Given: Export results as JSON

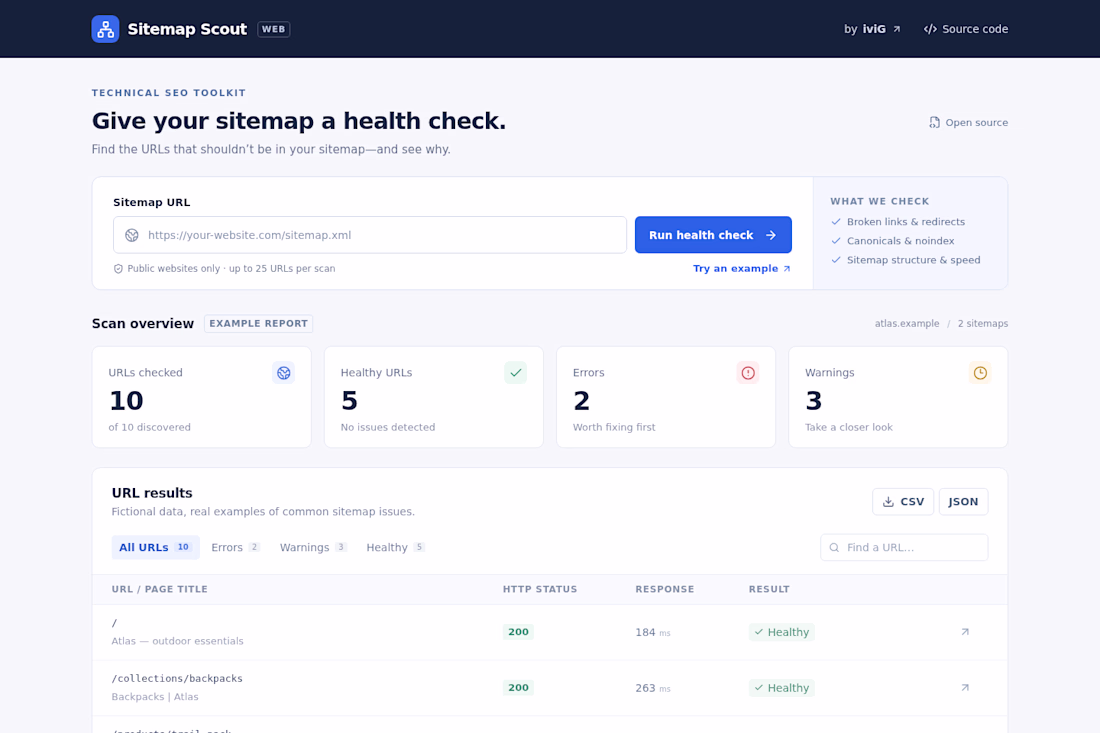Looking at the screenshot, I should [963, 502].
